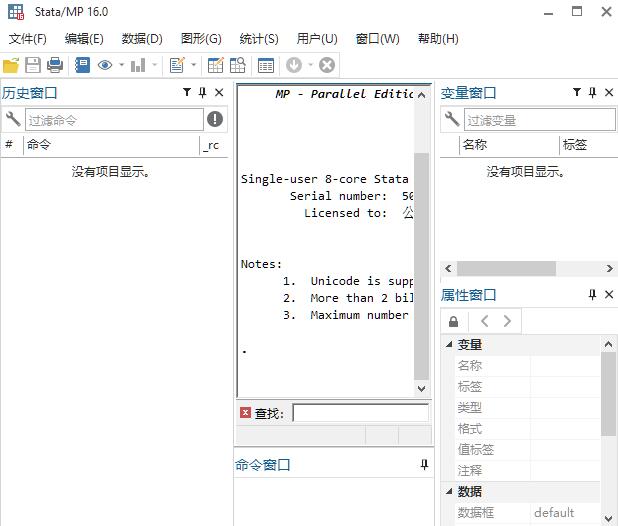Toggle the pin of 历史窗口

tap(203, 92)
